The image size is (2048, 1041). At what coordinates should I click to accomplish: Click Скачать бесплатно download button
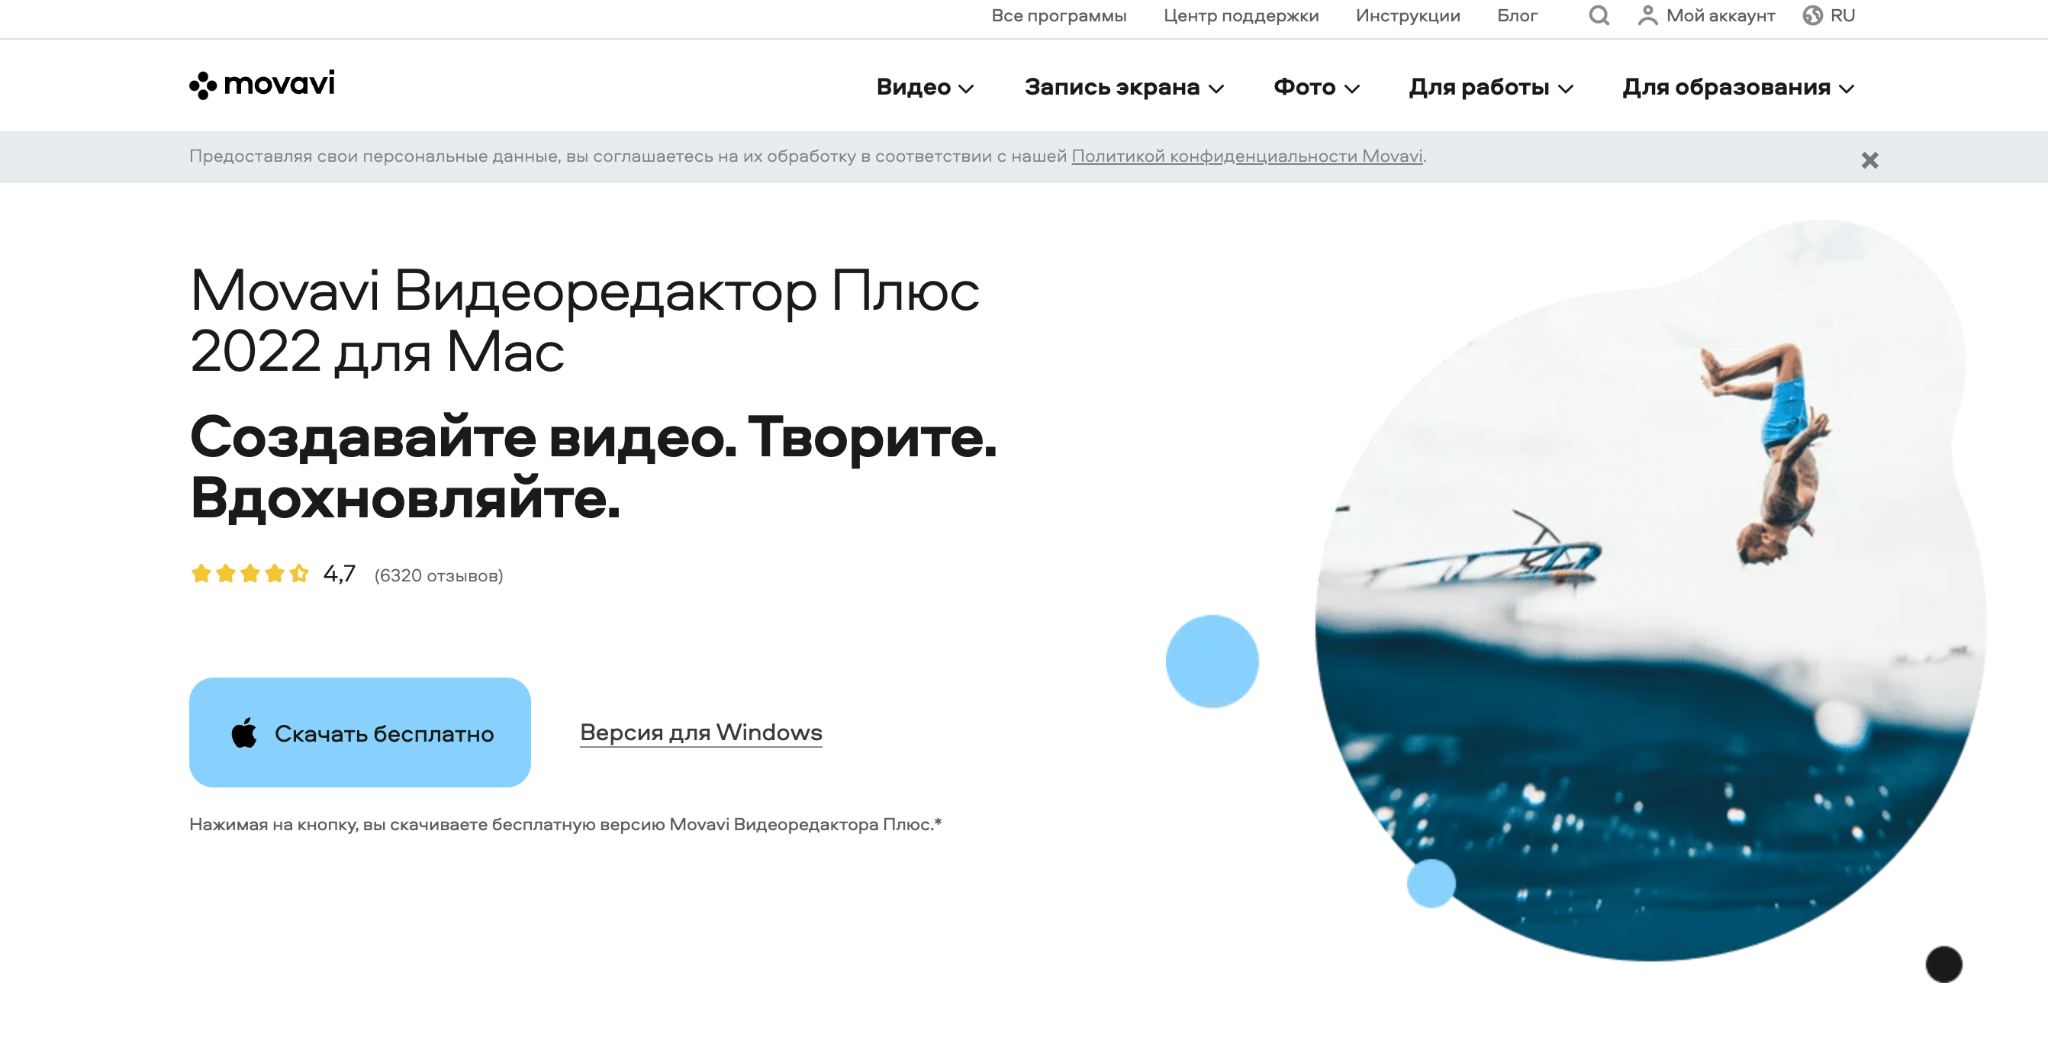click(x=360, y=733)
